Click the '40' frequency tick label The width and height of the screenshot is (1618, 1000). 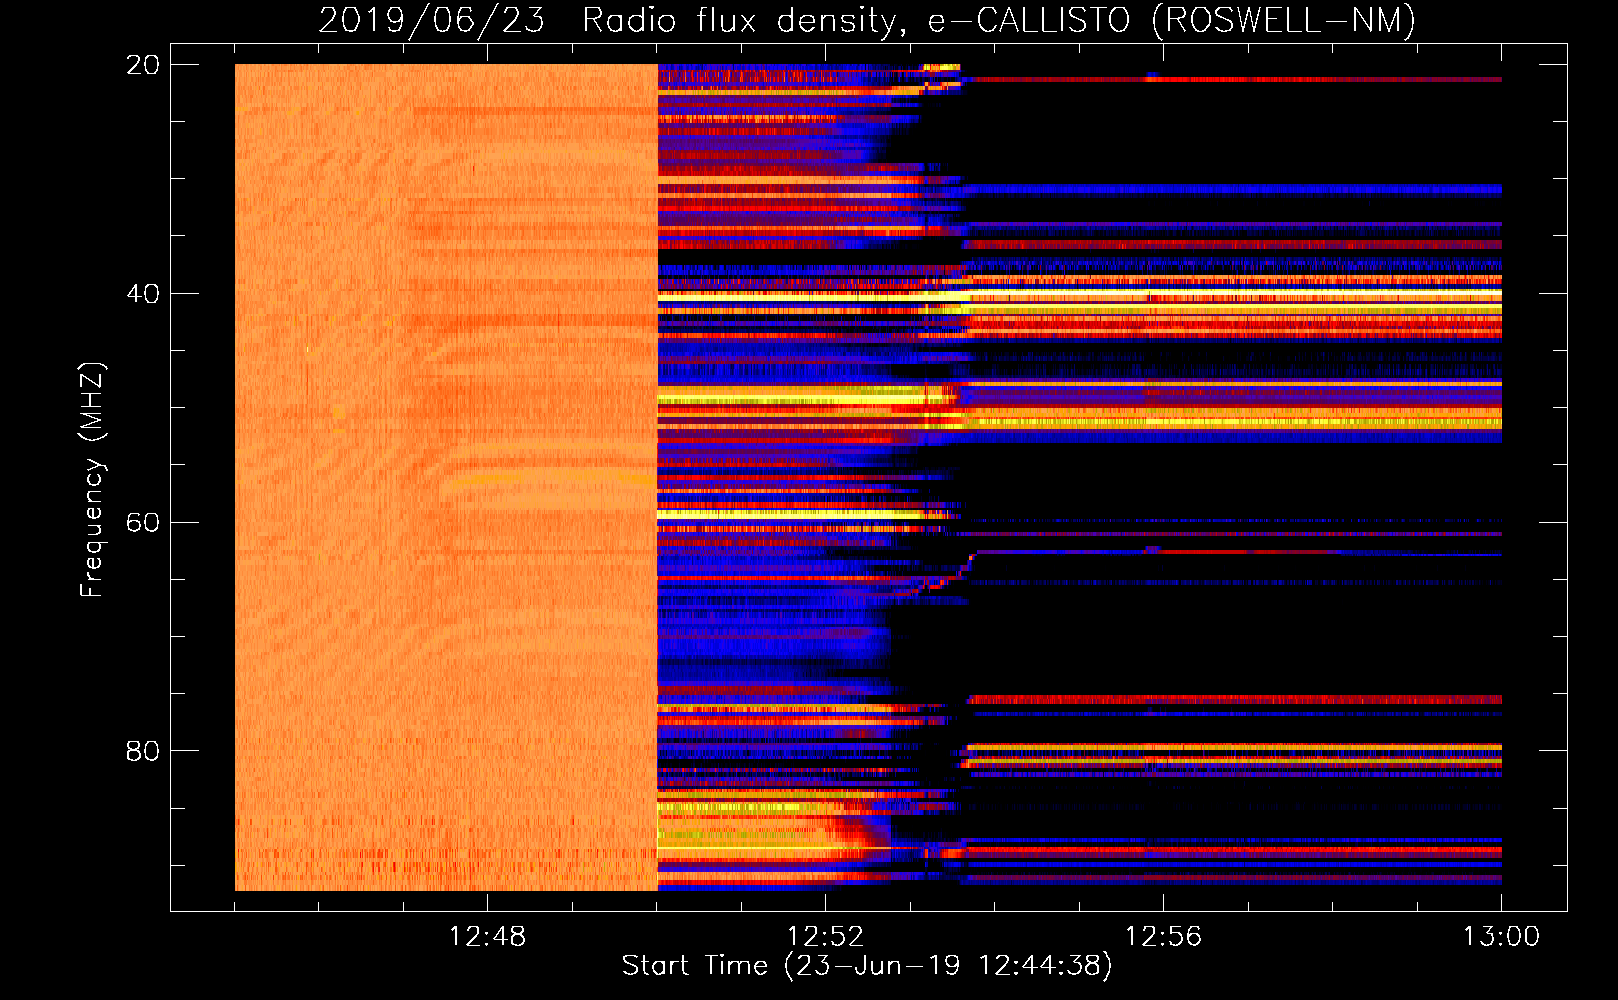tap(143, 294)
